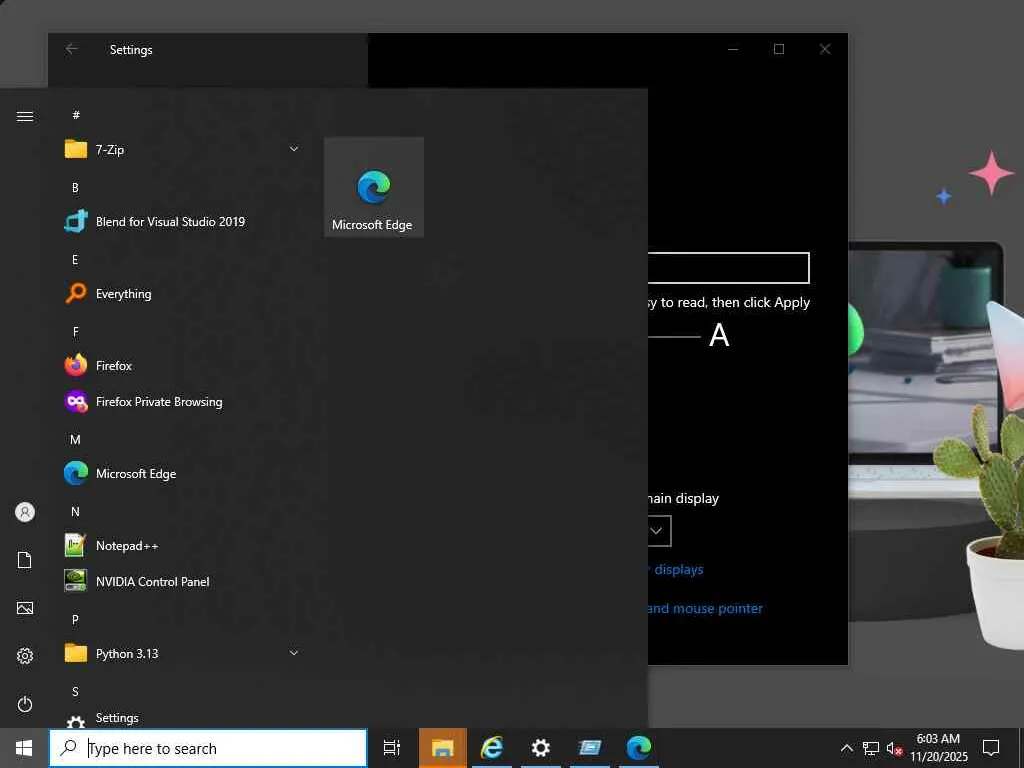This screenshot has width=1024, height=768.
Task: Jump to the F letter header
Action: (x=75, y=332)
